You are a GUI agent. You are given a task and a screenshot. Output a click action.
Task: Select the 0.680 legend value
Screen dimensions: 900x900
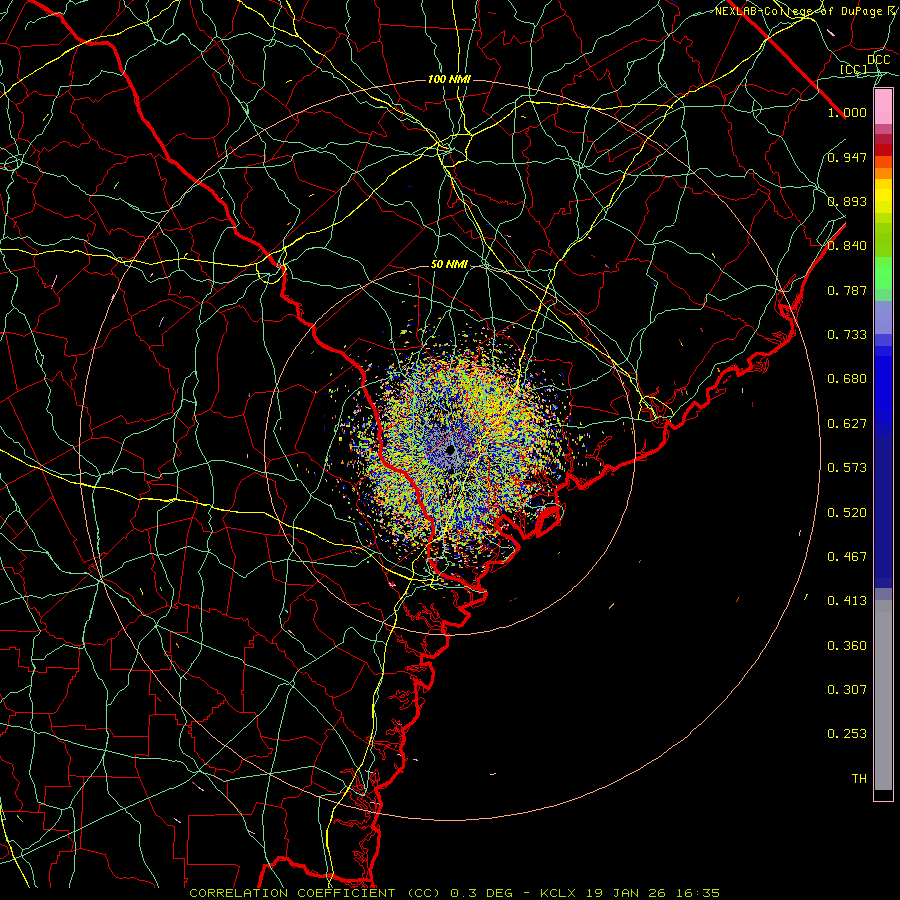pos(847,379)
